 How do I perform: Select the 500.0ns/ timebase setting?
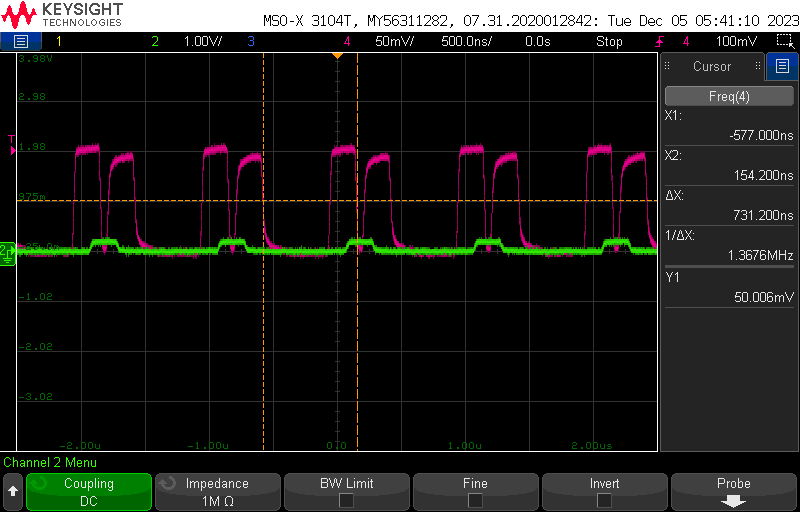click(x=465, y=41)
